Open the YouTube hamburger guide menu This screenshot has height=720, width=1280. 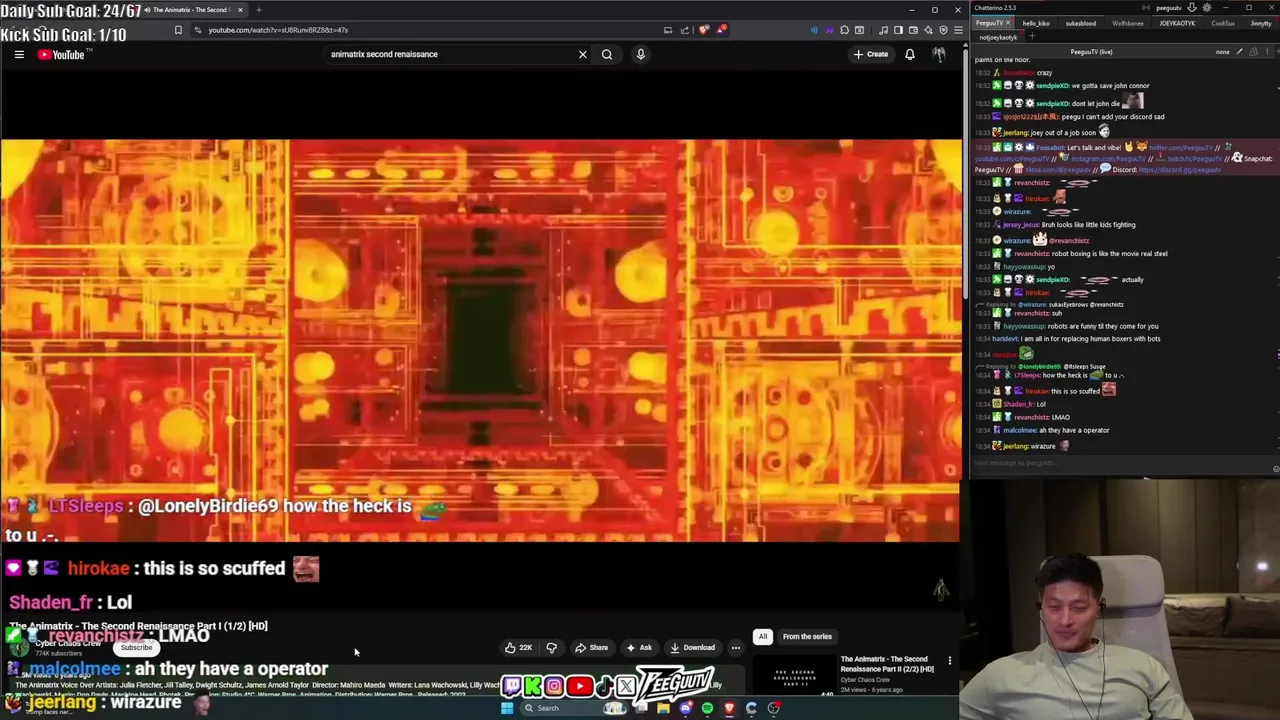[19, 54]
